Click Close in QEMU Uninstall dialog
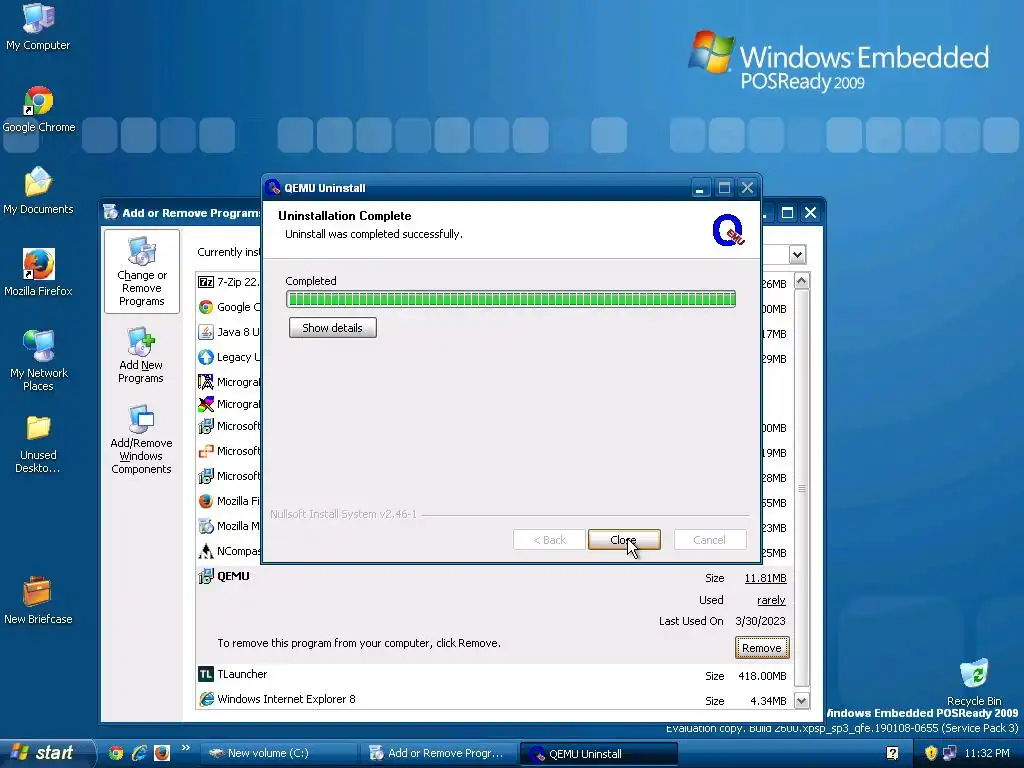The height and width of the screenshot is (768, 1024). pyautogui.click(x=624, y=539)
